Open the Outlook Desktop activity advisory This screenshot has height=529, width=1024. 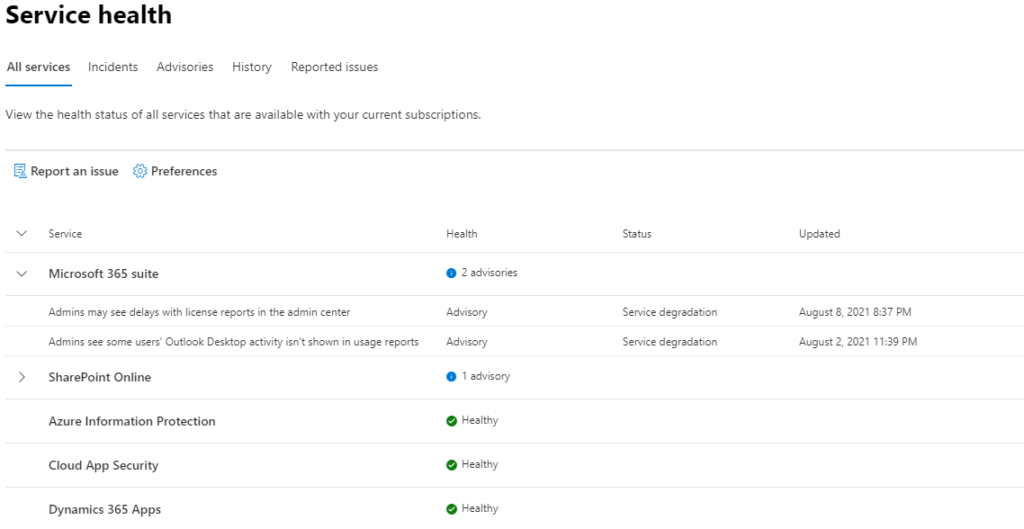pyautogui.click(x=233, y=342)
